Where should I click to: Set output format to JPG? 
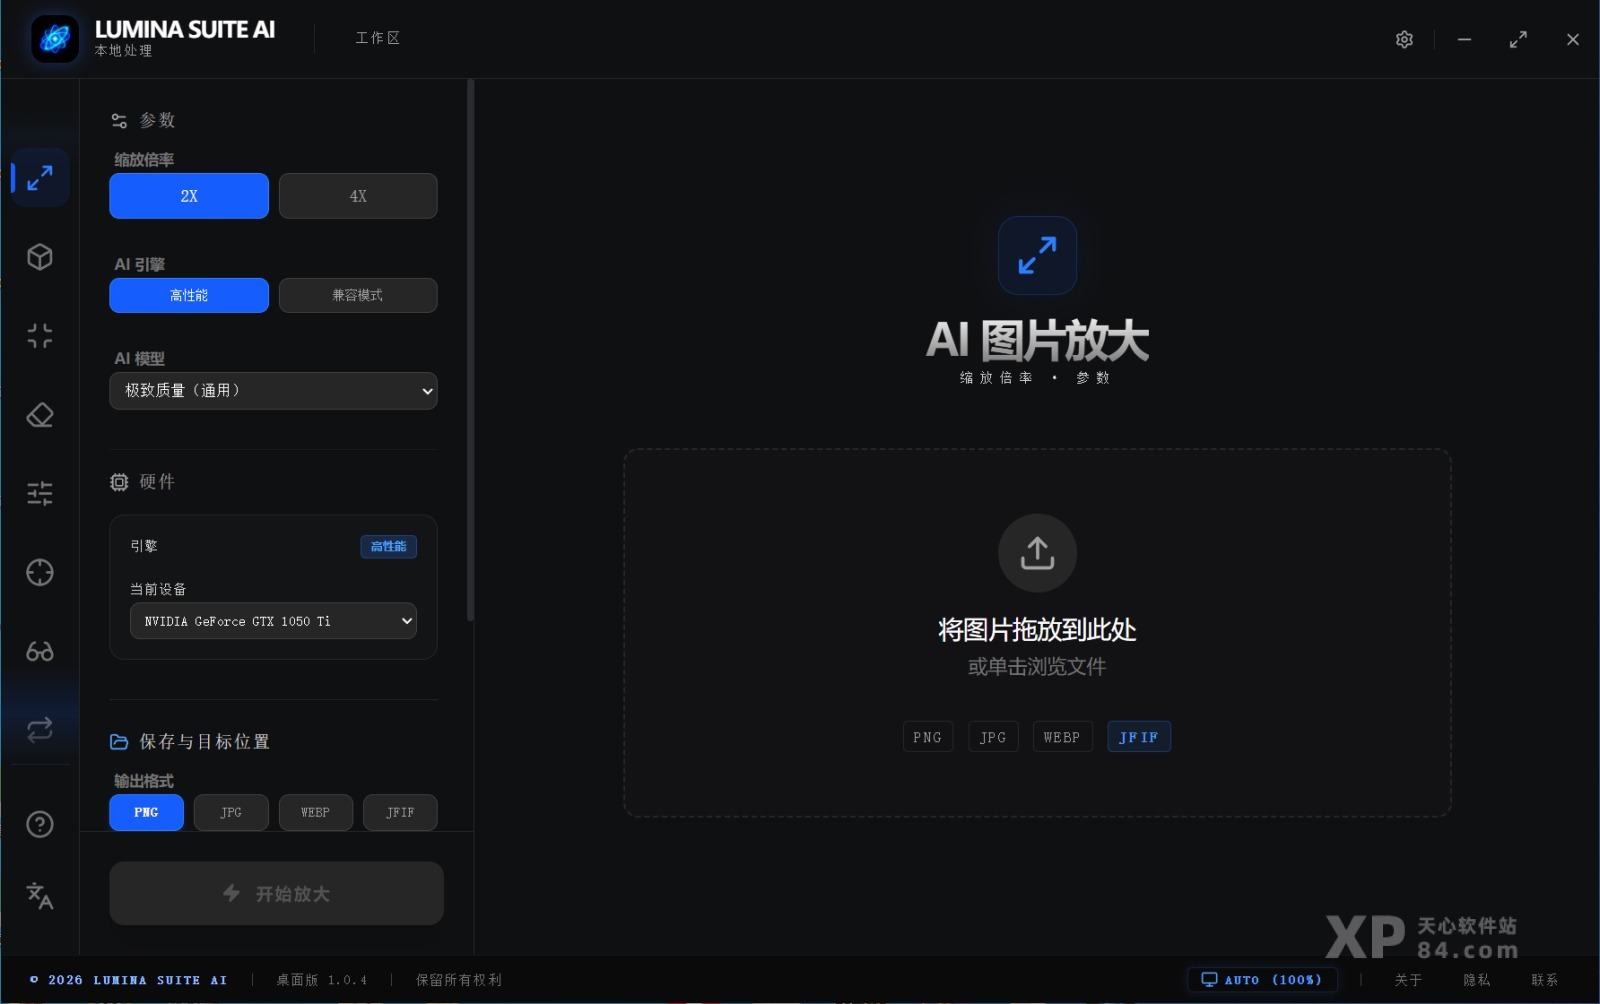click(x=231, y=813)
